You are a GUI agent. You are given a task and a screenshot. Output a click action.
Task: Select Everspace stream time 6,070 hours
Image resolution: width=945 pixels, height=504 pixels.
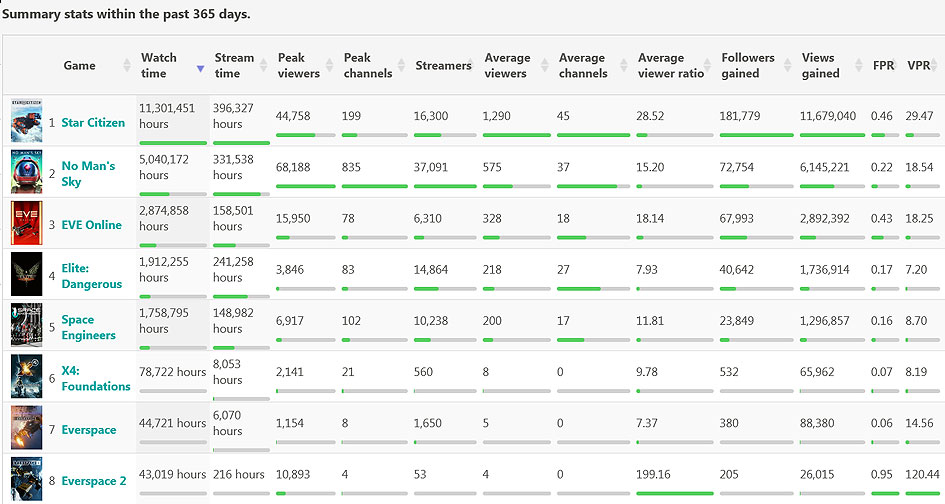click(x=227, y=423)
